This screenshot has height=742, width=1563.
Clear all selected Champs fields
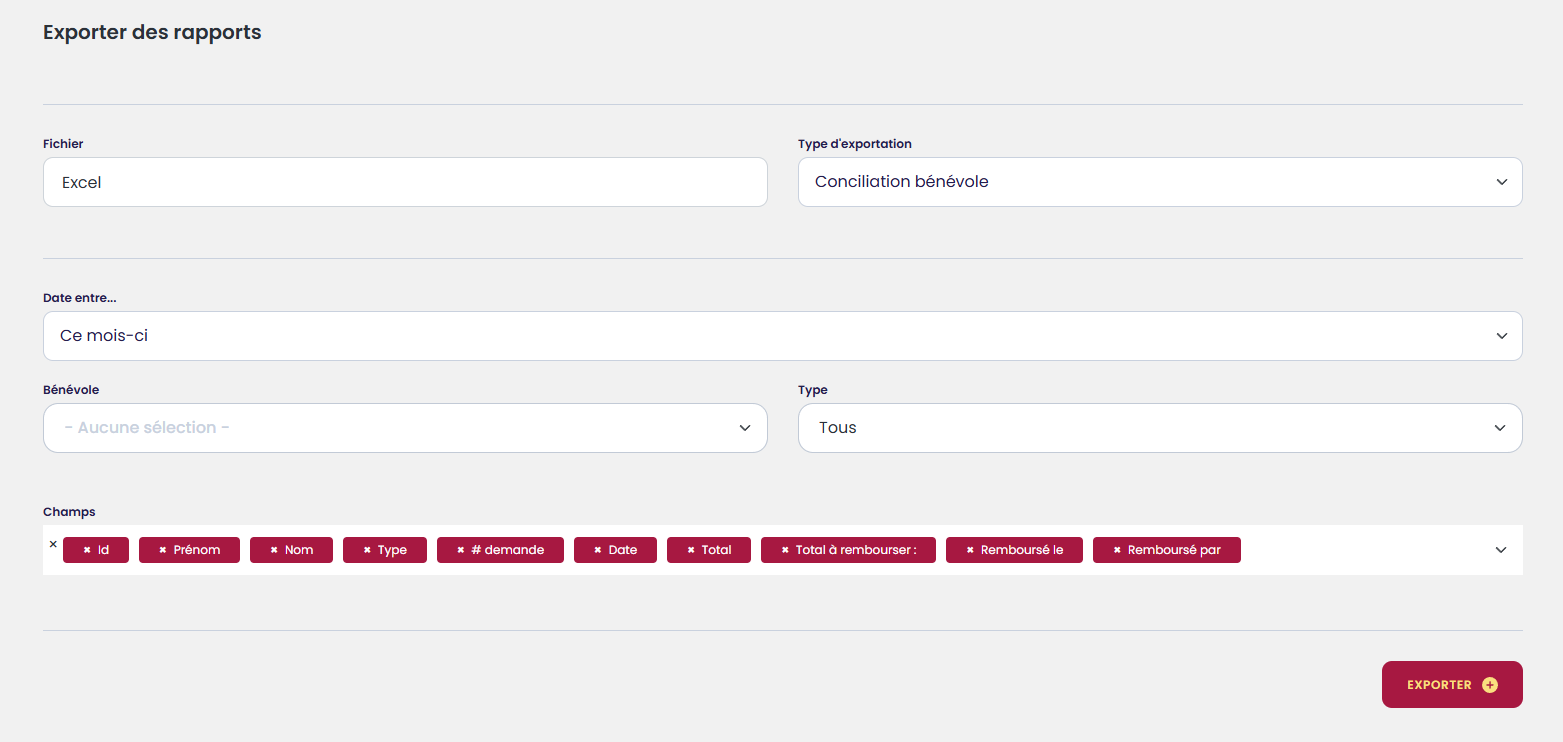(x=53, y=544)
